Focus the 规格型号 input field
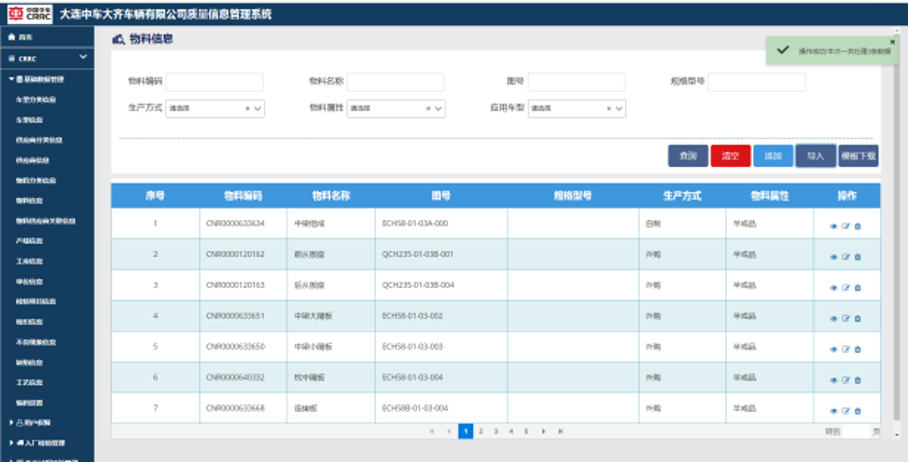Image resolution: width=908 pixels, height=462 pixels. coord(757,82)
